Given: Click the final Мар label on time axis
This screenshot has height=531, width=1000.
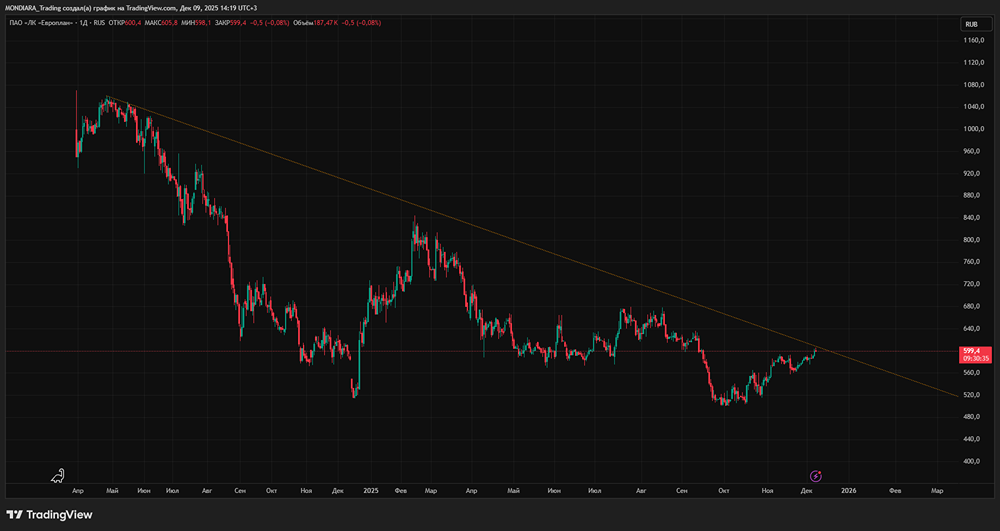Looking at the screenshot, I should coord(937,491).
